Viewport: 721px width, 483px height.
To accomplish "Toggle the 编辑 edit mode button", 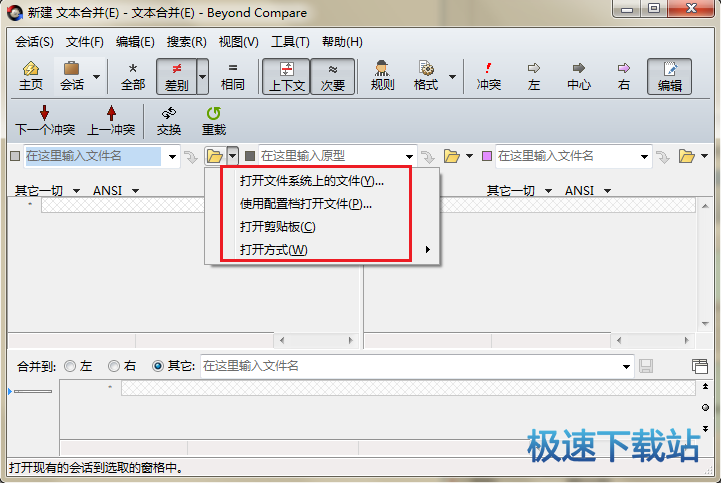I will [x=669, y=76].
